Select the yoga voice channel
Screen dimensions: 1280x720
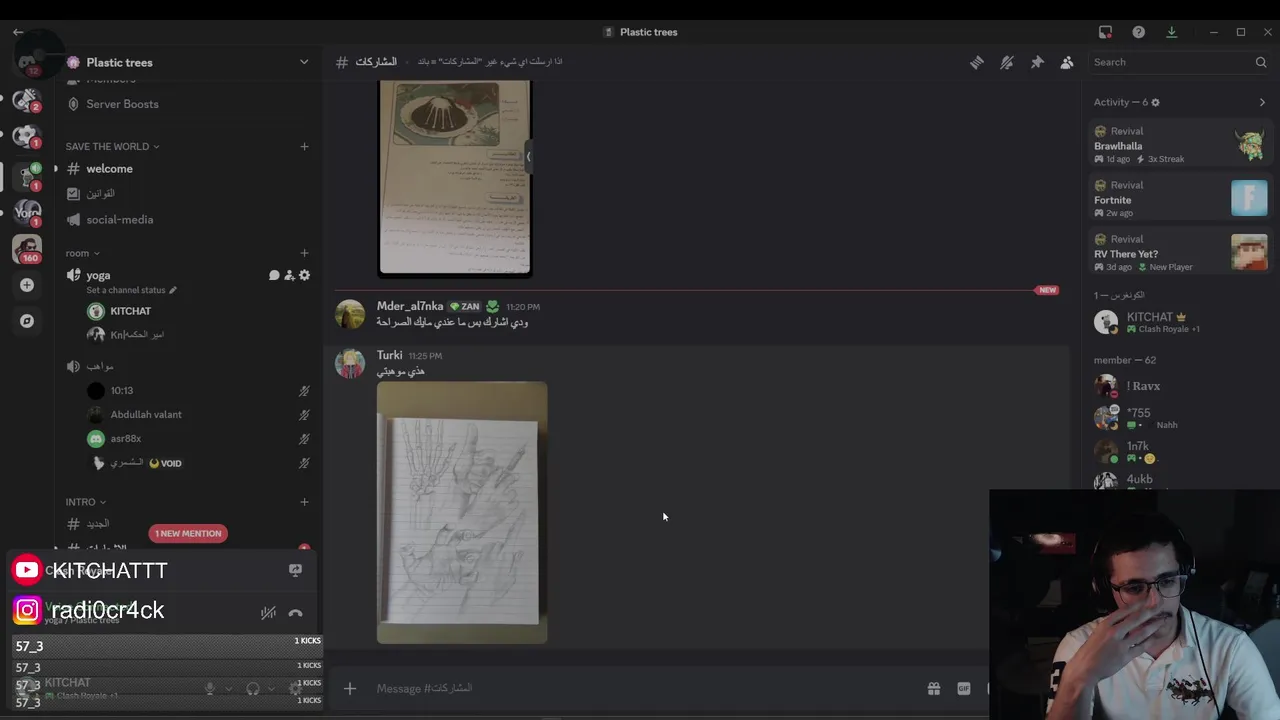[98, 275]
